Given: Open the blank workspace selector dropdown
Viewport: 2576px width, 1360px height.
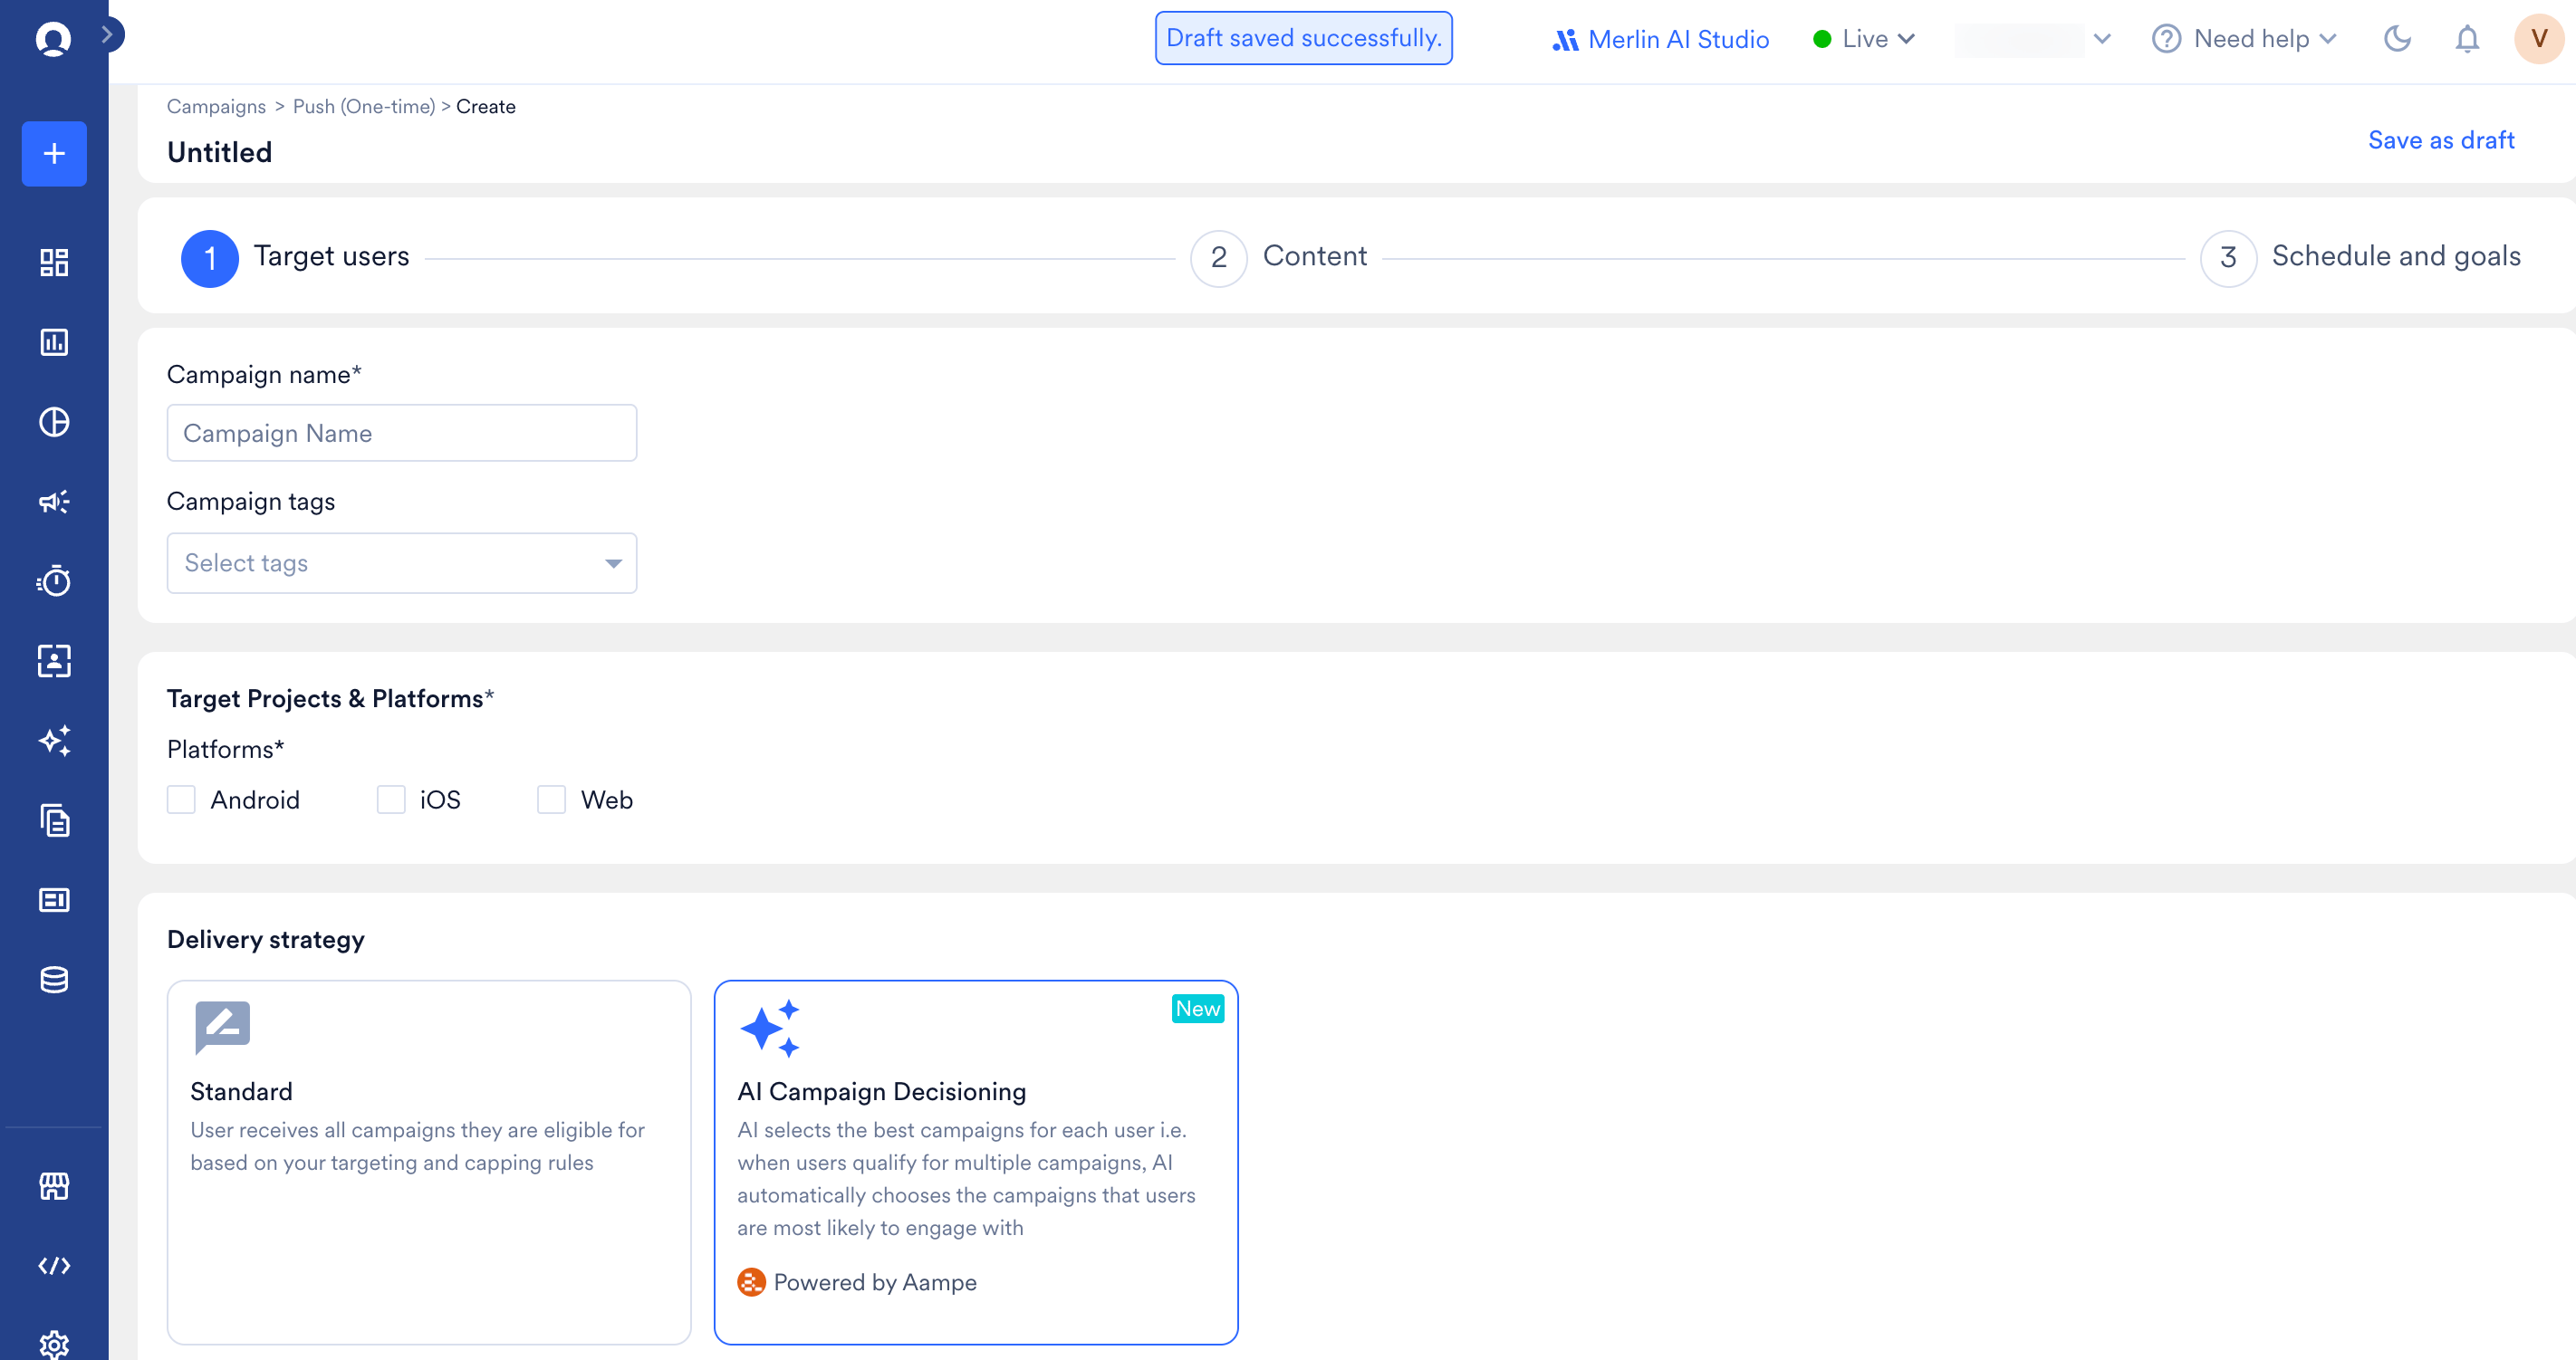Looking at the screenshot, I should (2034, 39).
